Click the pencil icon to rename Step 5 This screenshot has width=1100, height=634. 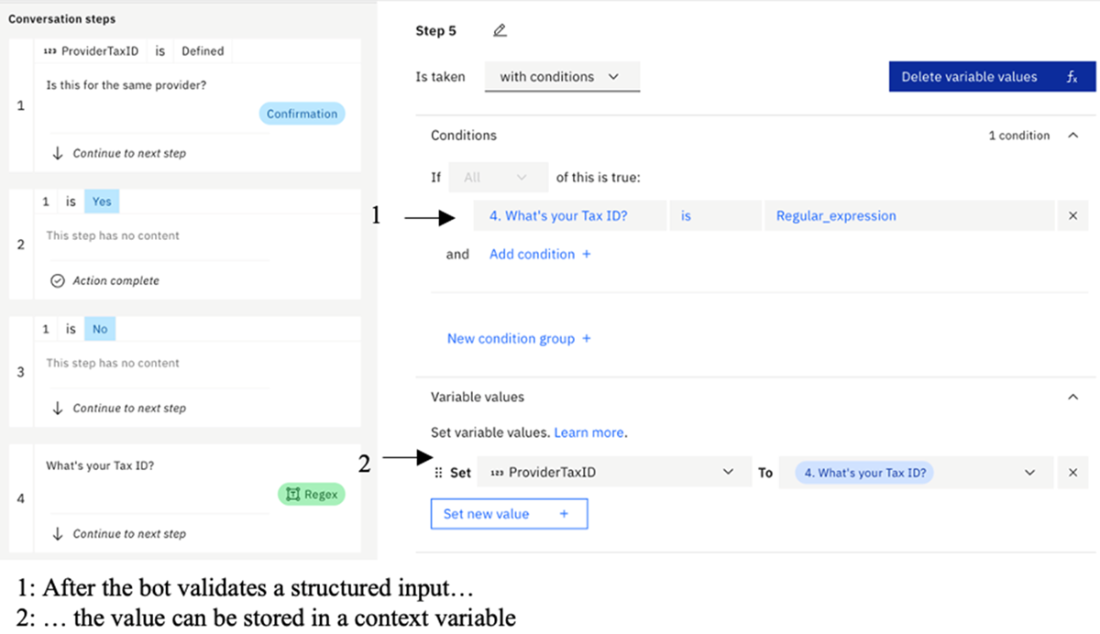(500, 31)
